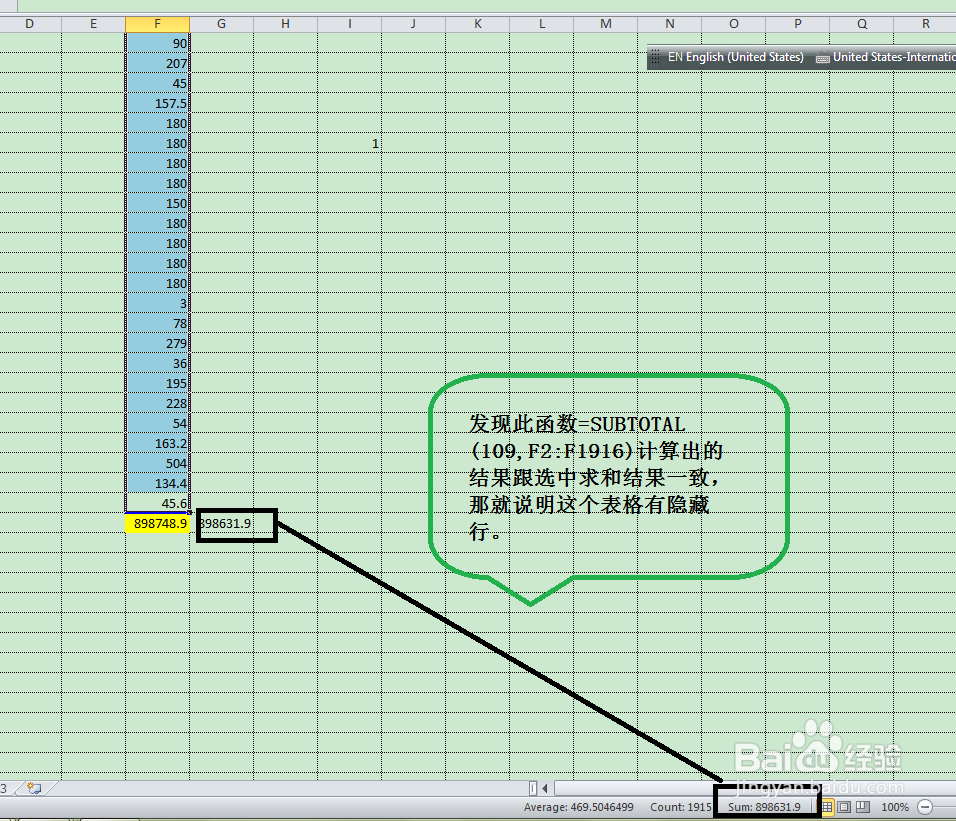
Task: Click the column J header
Action: [412, 23]
